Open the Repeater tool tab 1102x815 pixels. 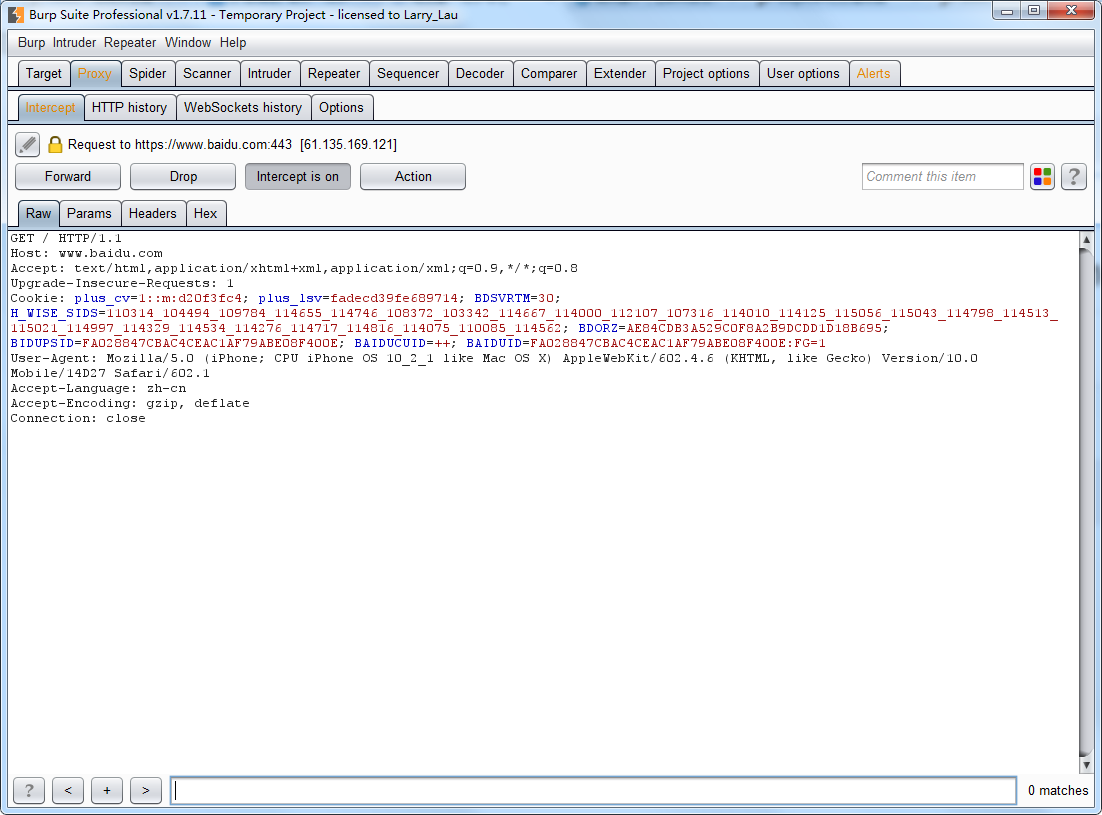334,74
